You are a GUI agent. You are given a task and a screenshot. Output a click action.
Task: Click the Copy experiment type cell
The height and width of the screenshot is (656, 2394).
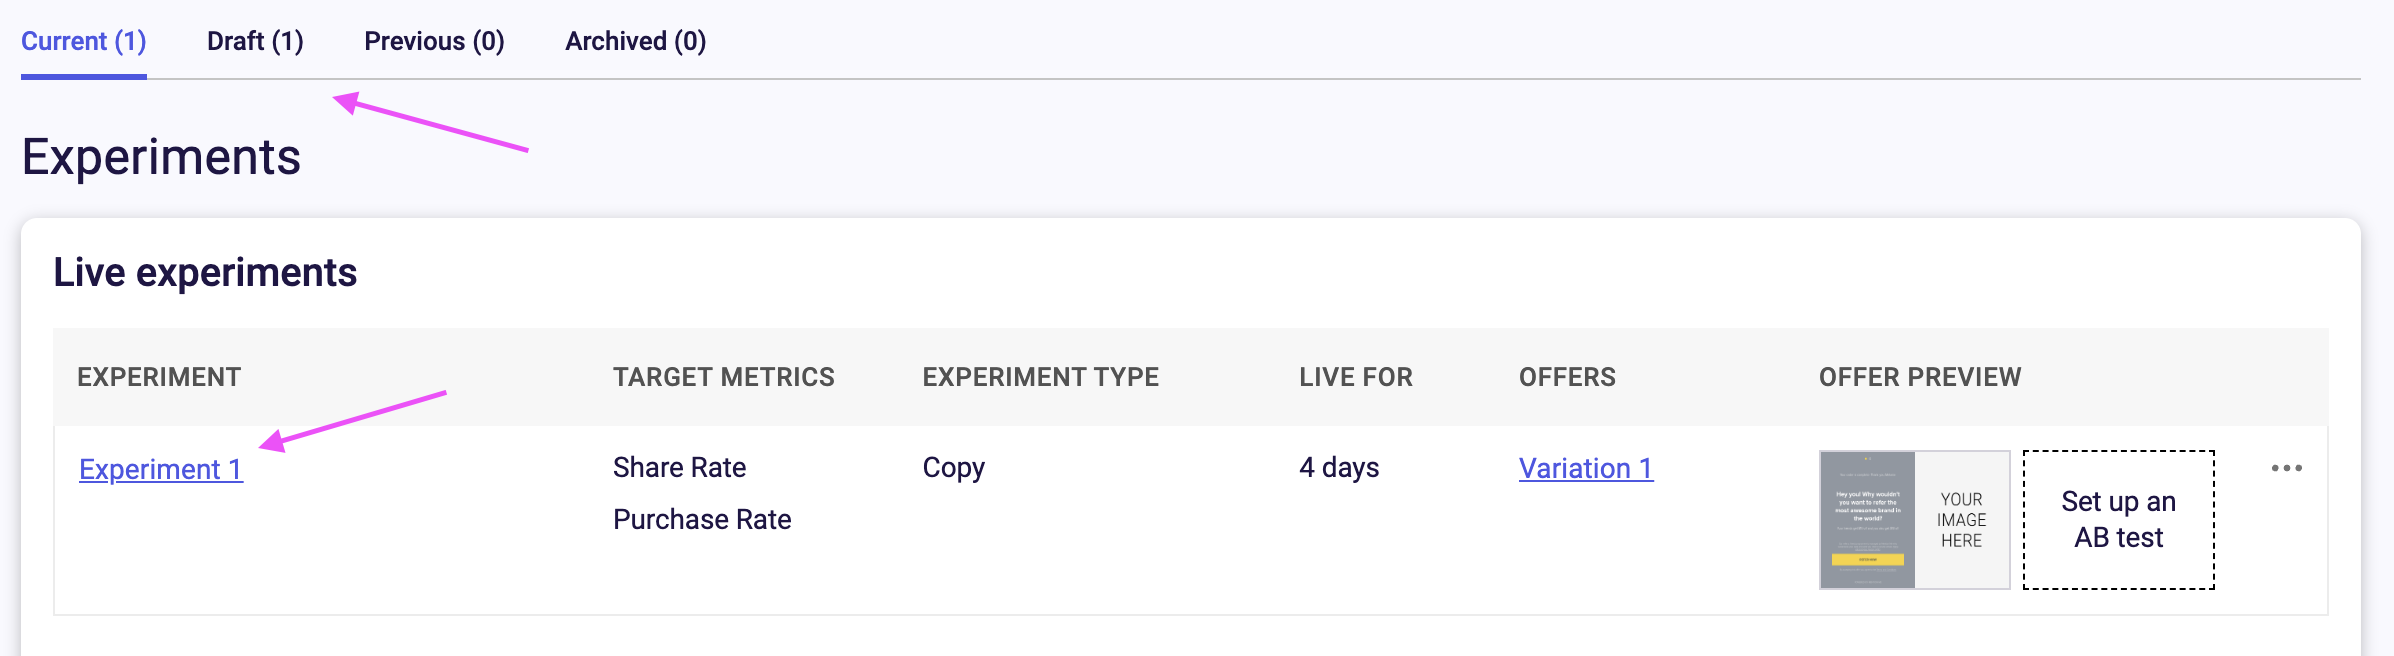click(x=954, y=468)
